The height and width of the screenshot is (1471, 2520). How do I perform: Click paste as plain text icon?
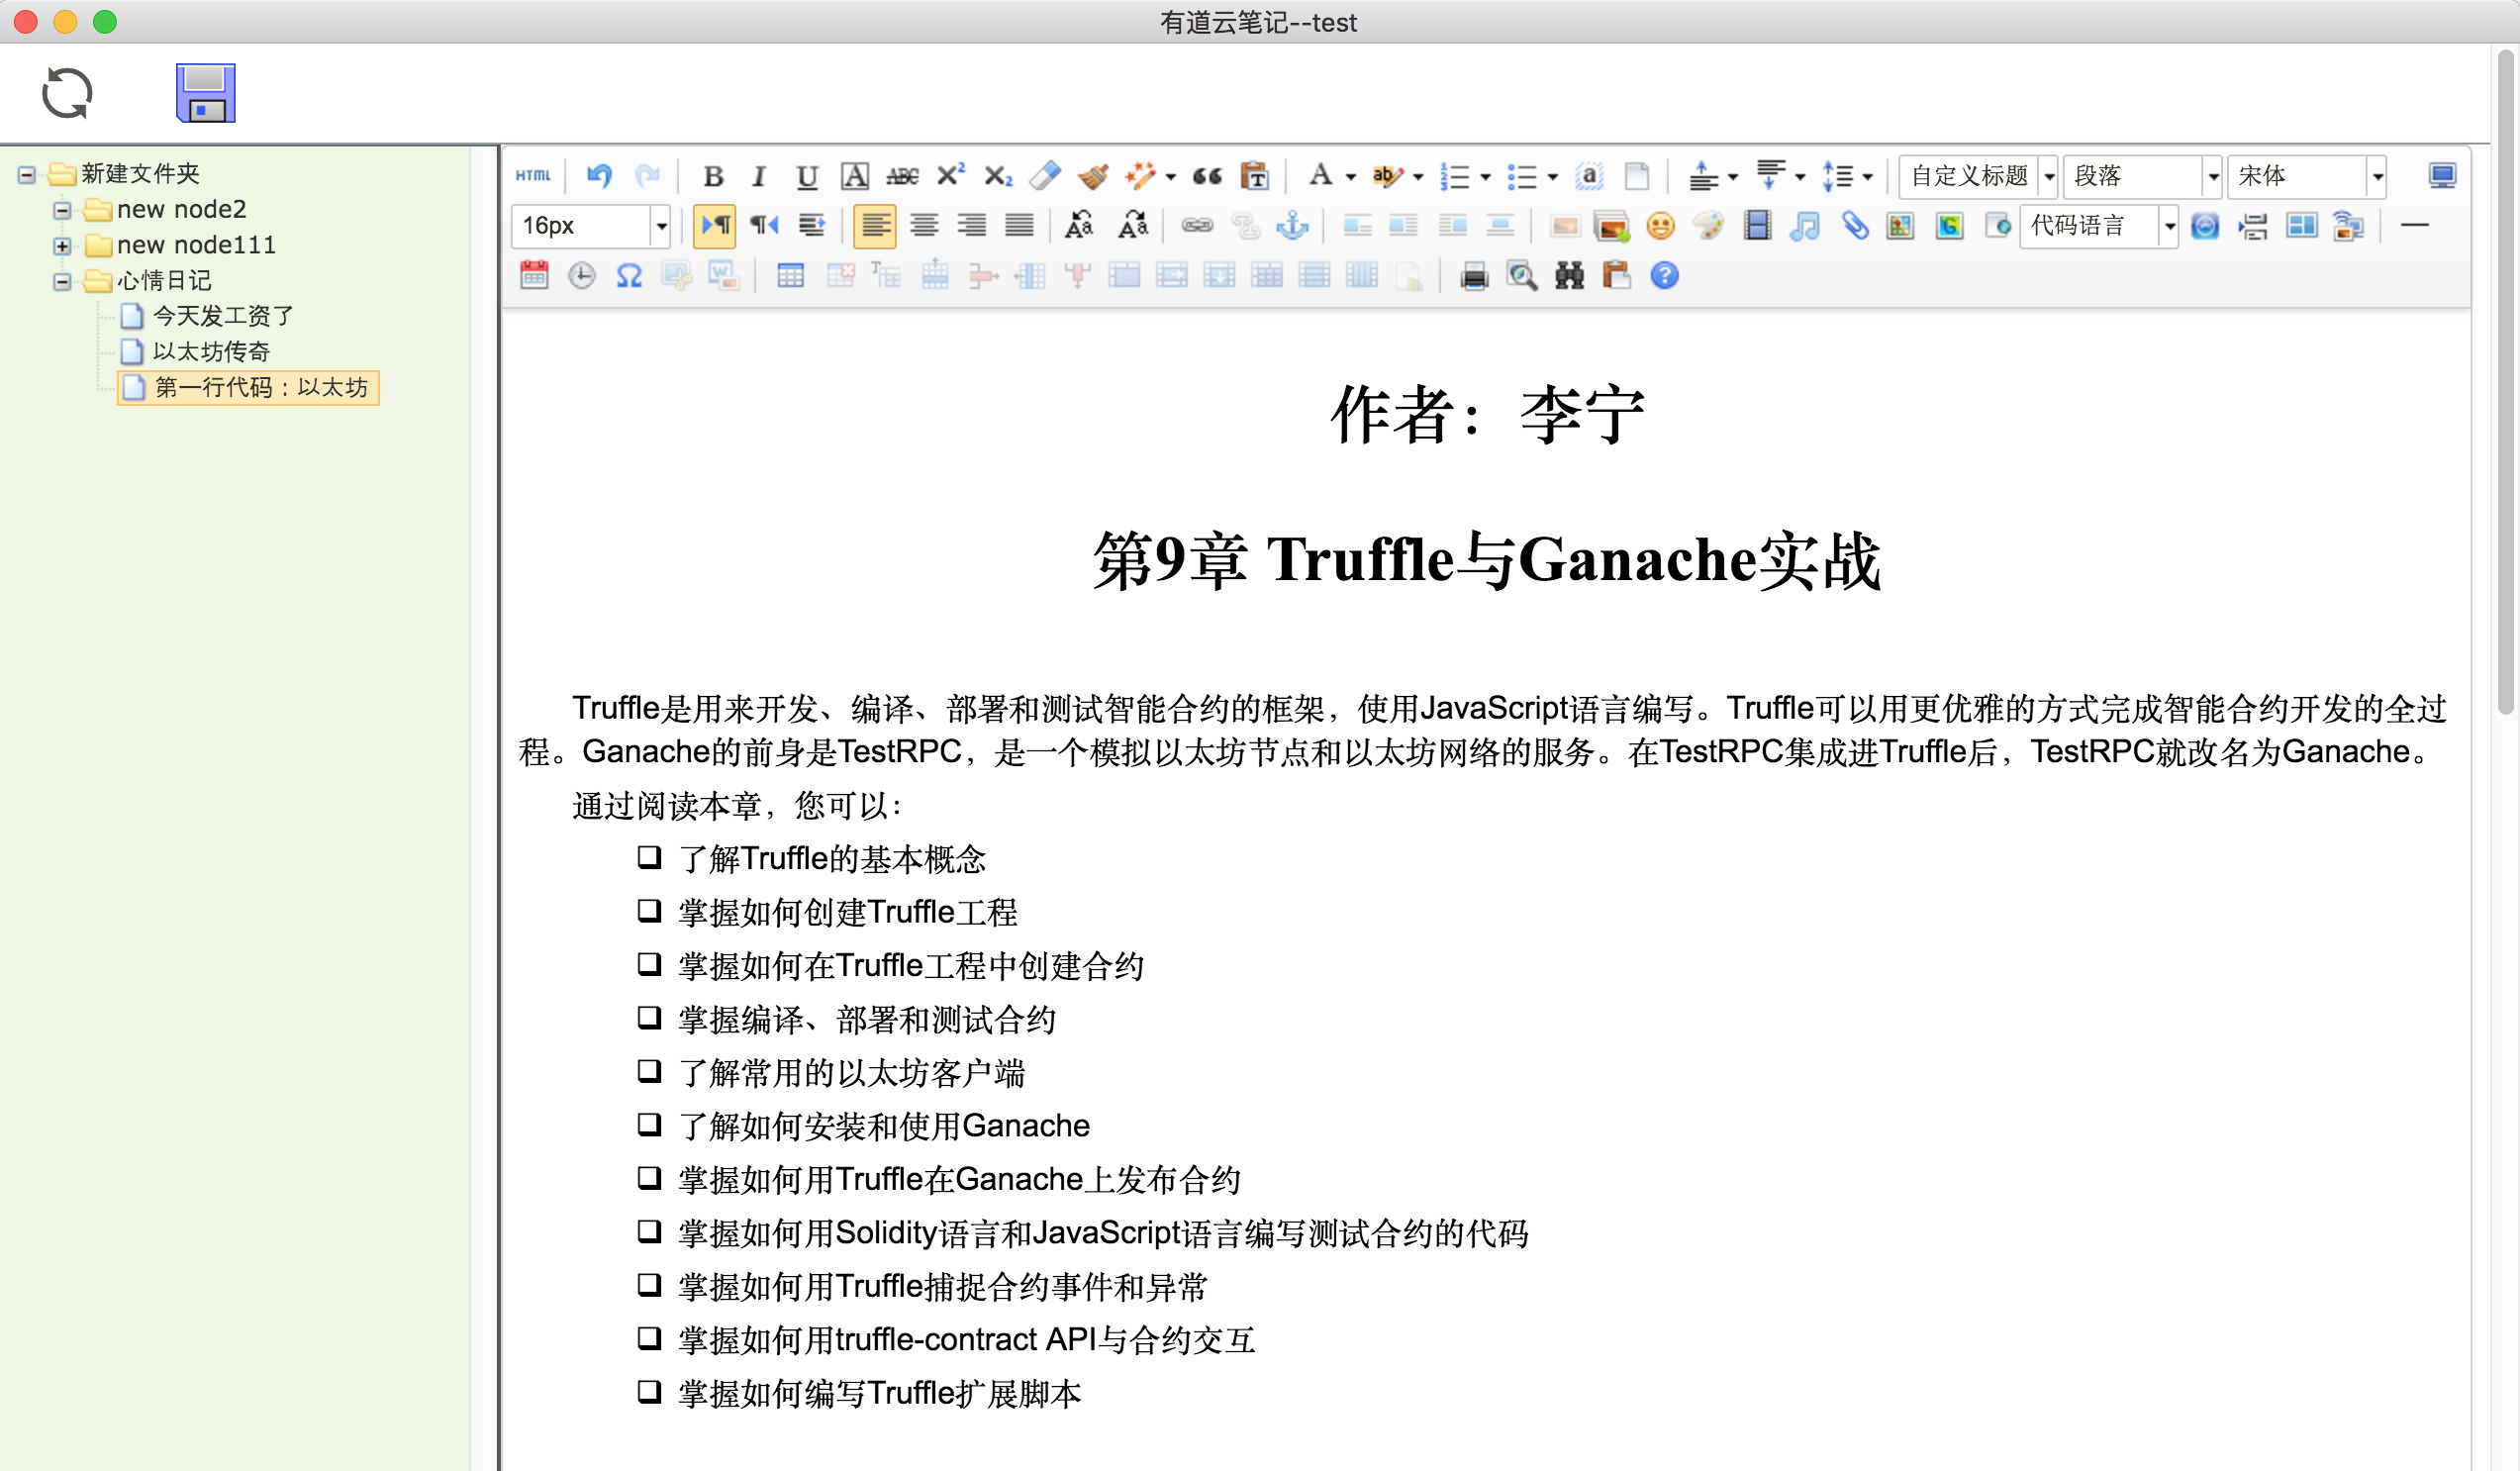tap(1254, 176)
